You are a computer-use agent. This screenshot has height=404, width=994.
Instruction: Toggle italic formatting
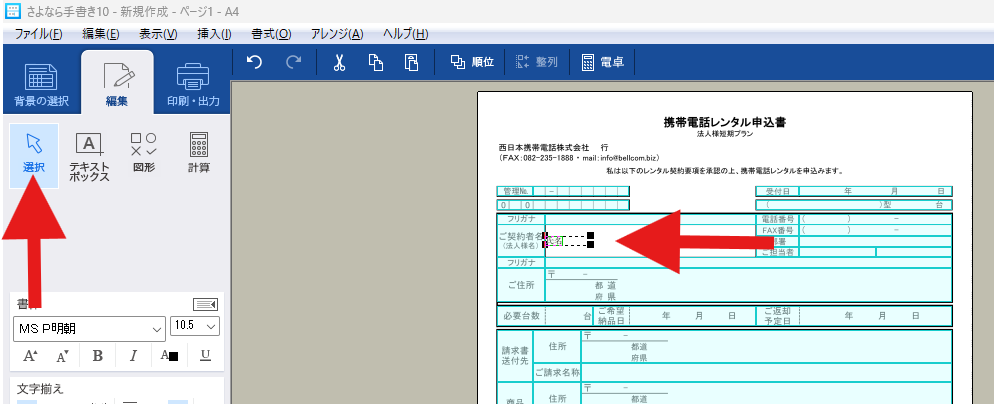(x=133, y=355)
